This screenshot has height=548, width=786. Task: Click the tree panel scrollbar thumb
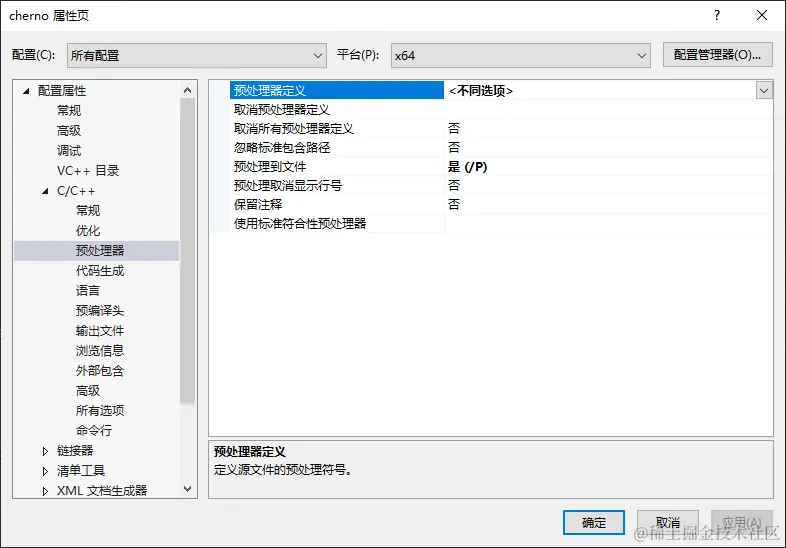click(x=187, y=251)
